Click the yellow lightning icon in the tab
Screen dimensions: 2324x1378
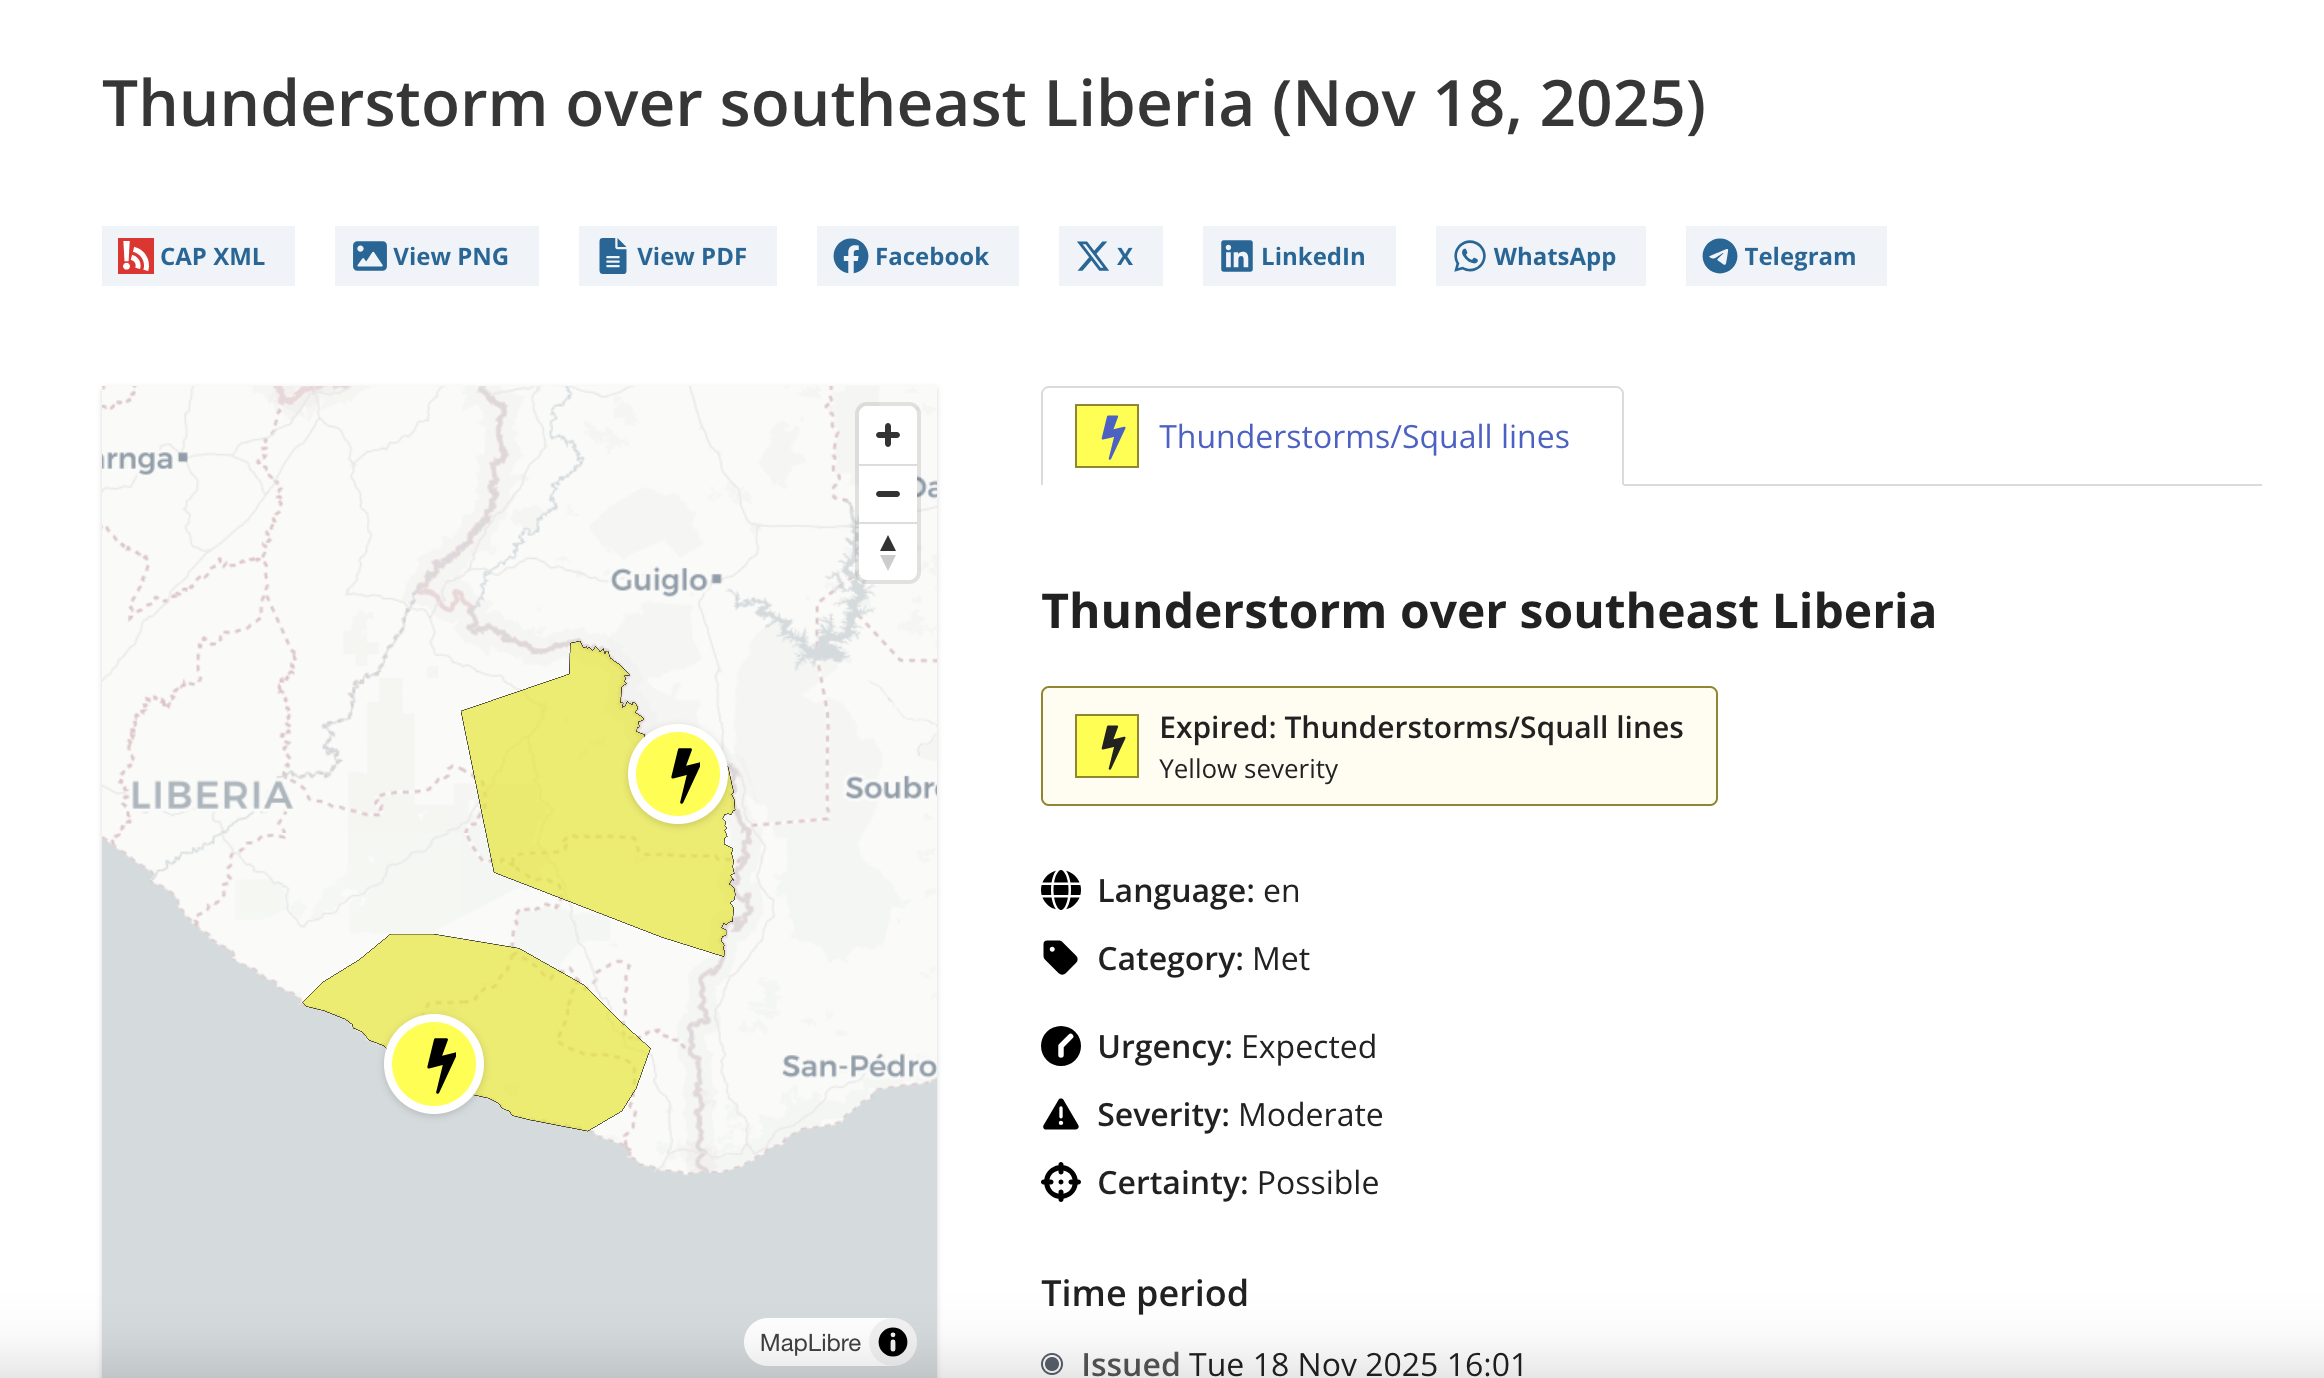click(x=1106, y=436)
